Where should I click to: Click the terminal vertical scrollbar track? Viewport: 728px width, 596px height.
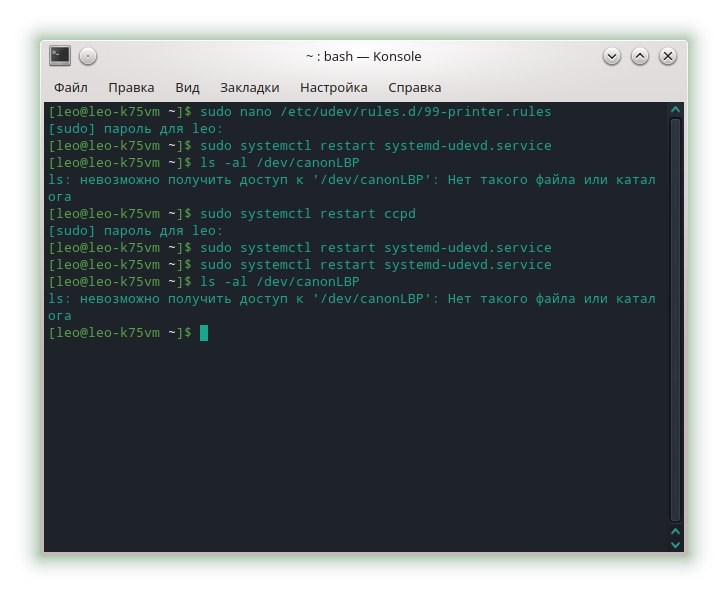point(676,319)
